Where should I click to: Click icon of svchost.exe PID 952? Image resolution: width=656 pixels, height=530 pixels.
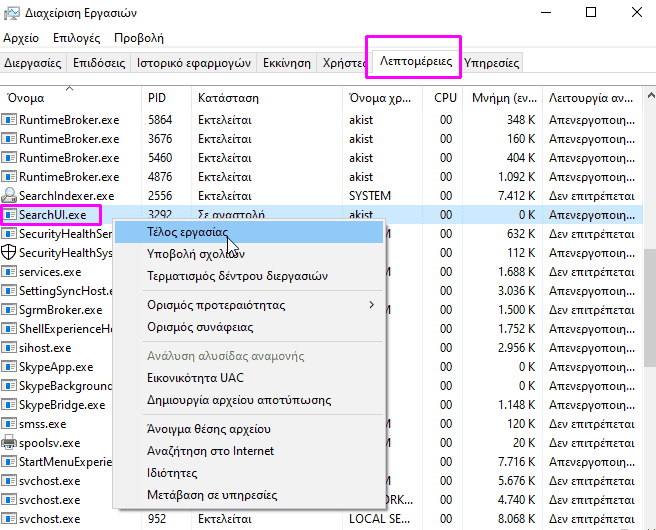[9, 519]
